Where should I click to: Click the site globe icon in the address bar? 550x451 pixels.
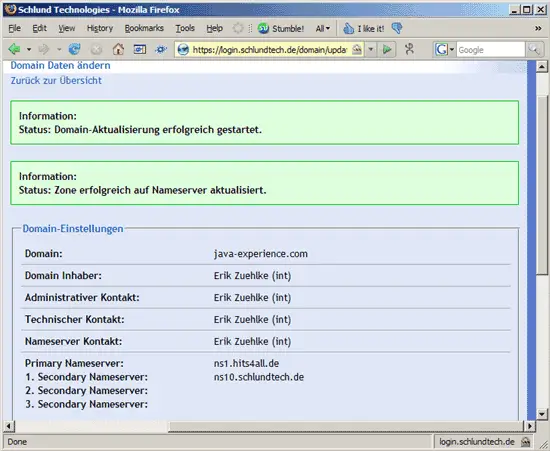(183, 50)
